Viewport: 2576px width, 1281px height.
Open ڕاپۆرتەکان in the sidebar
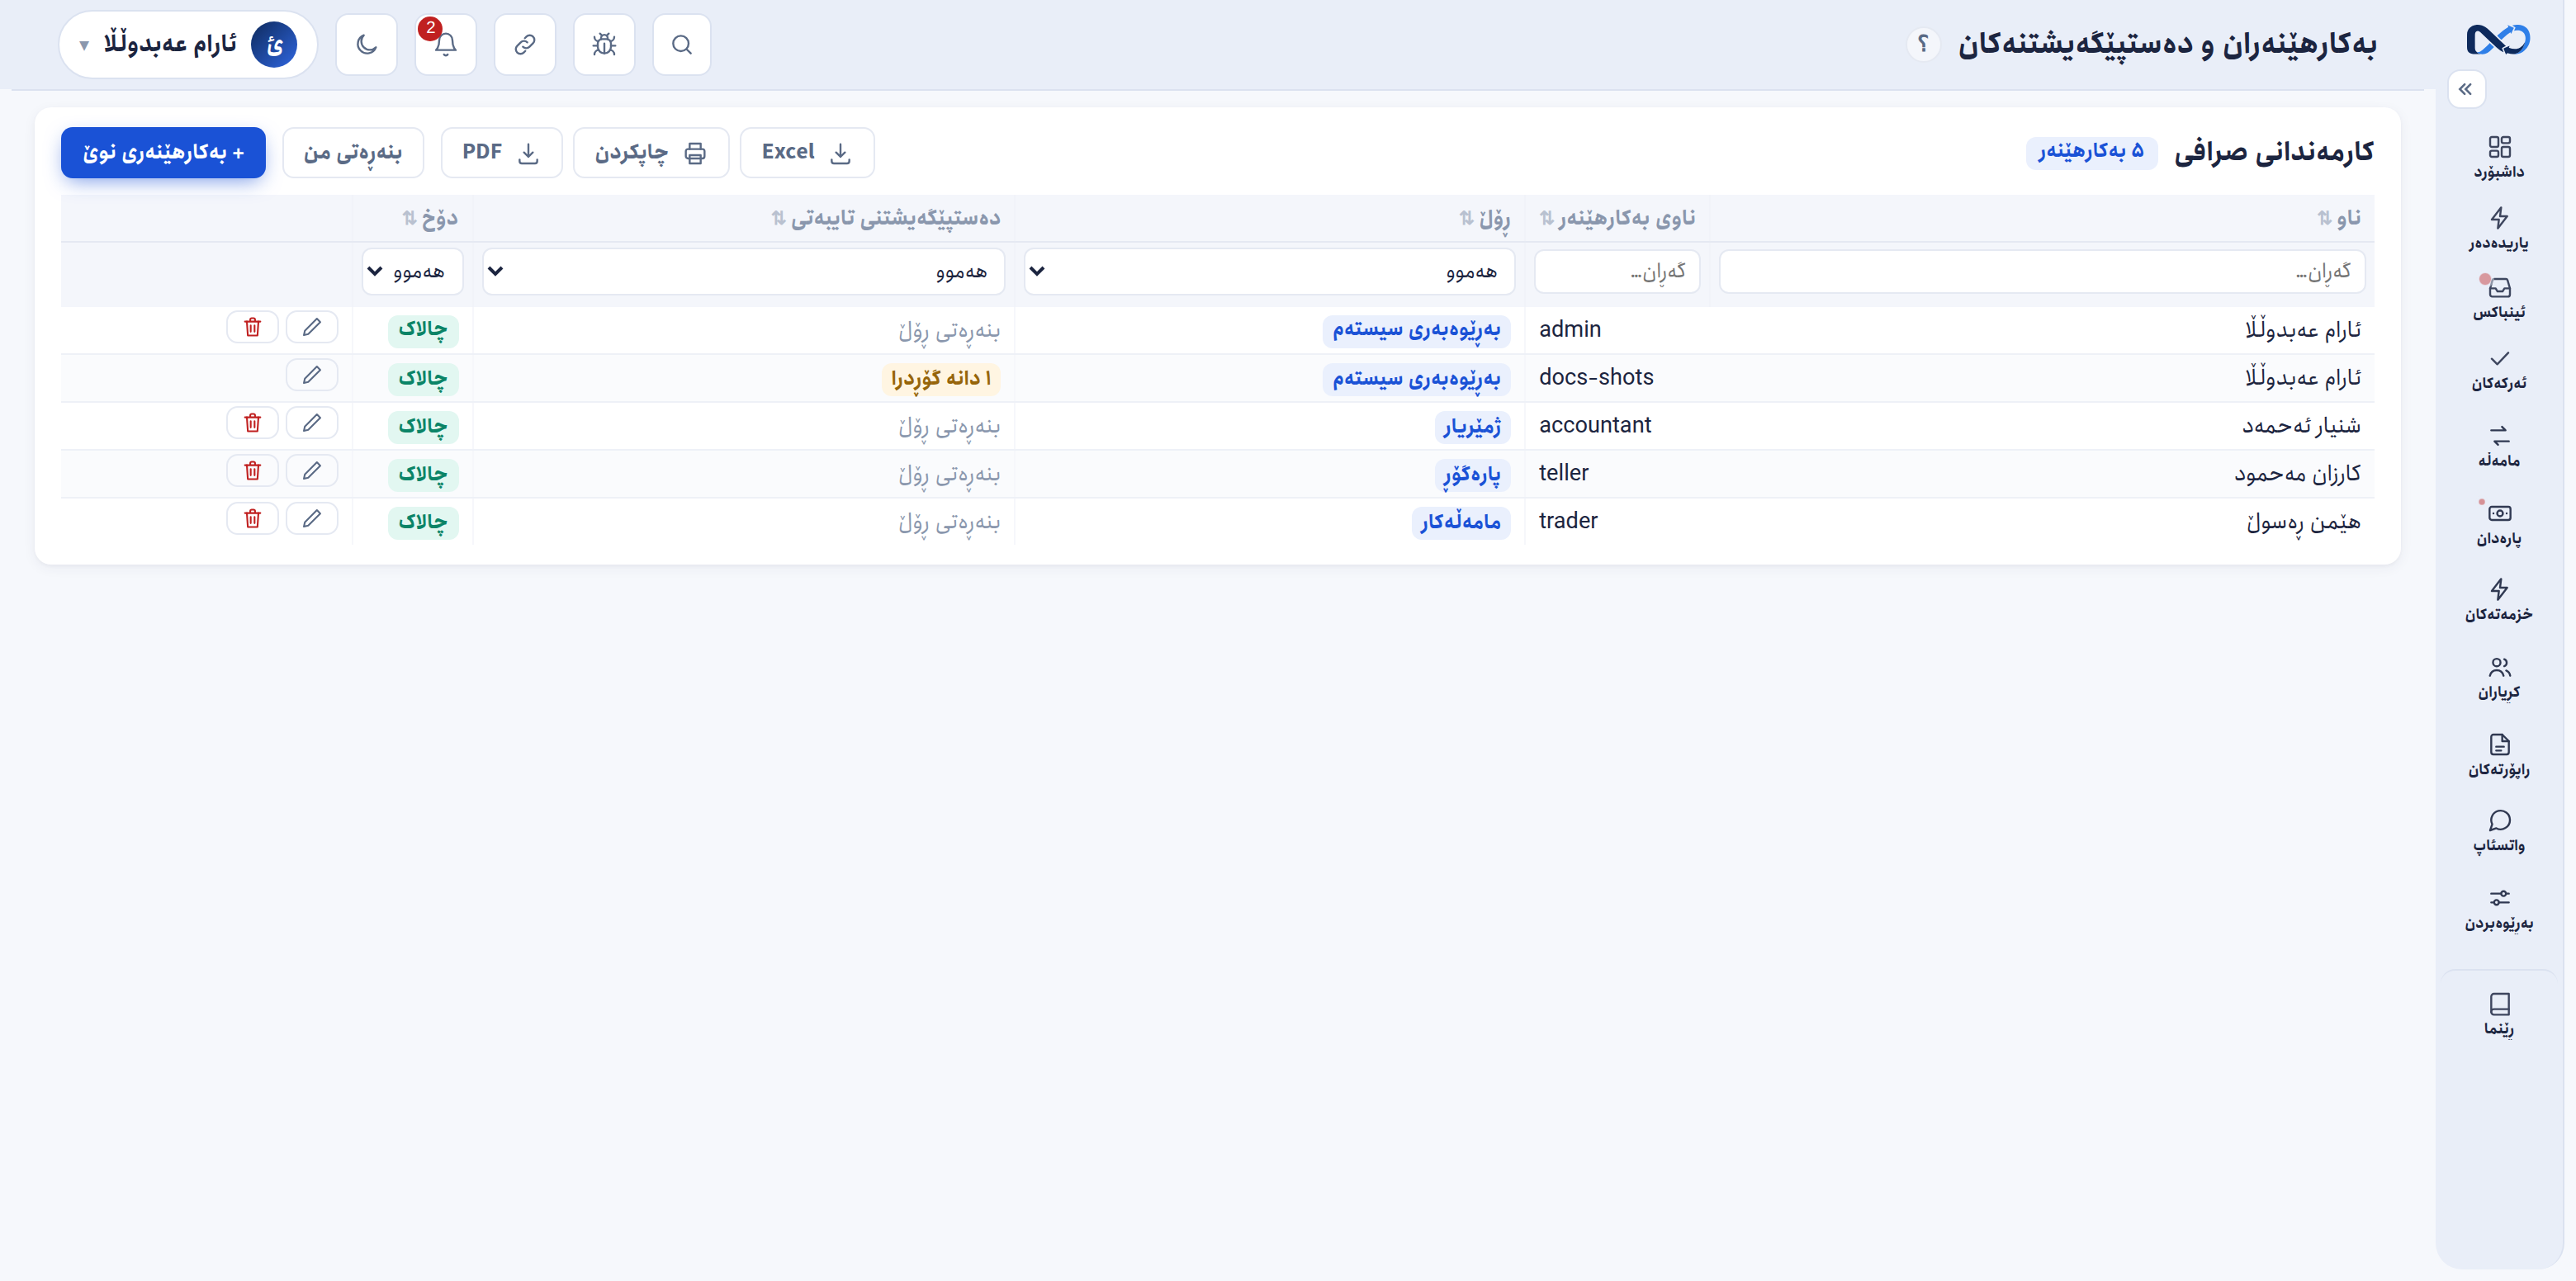tap(2499, 756)
